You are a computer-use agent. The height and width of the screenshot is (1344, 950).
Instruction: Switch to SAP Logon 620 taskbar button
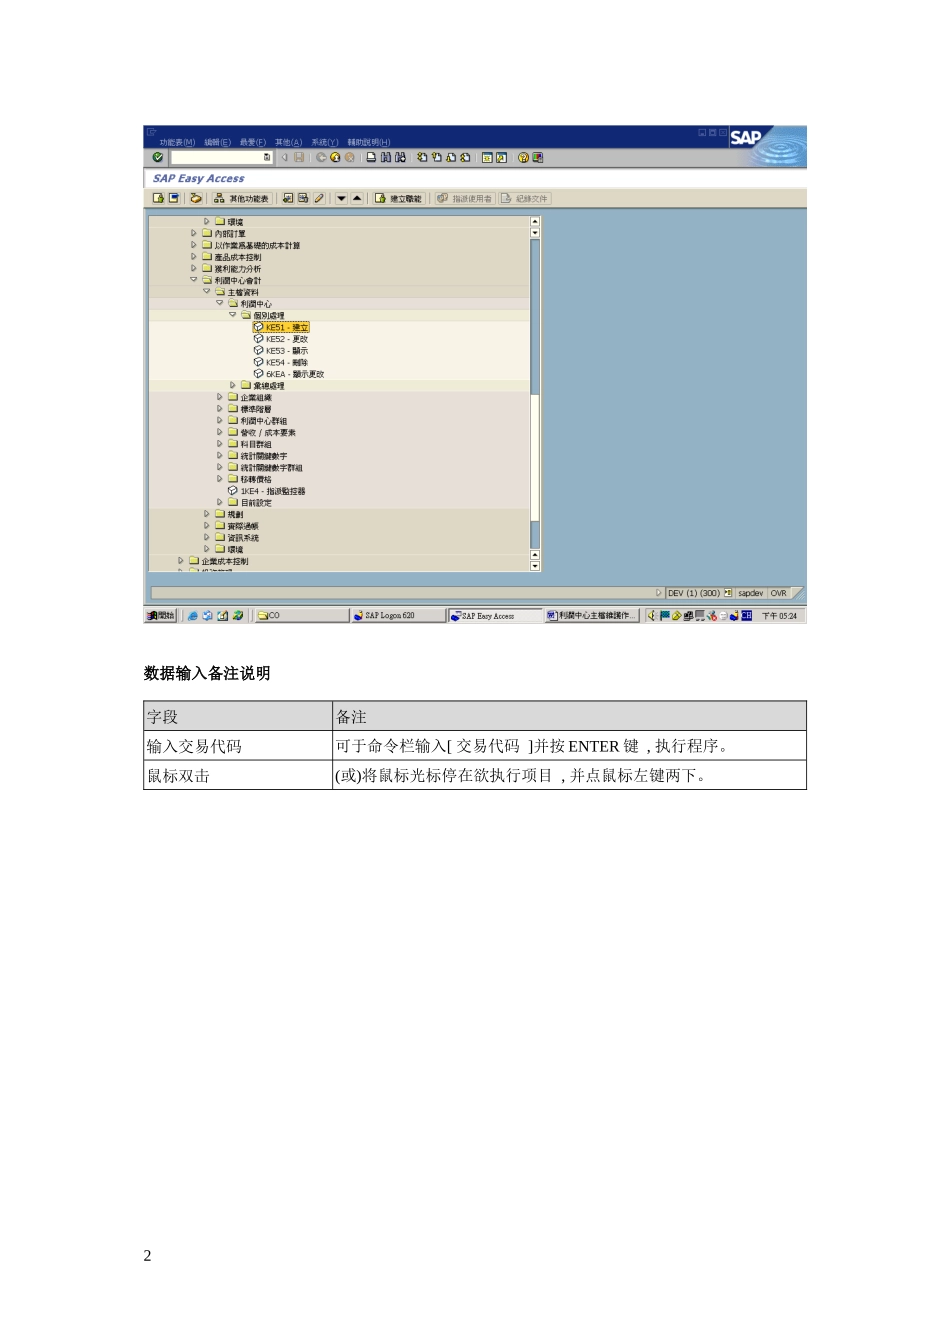(x=397, y=615)
